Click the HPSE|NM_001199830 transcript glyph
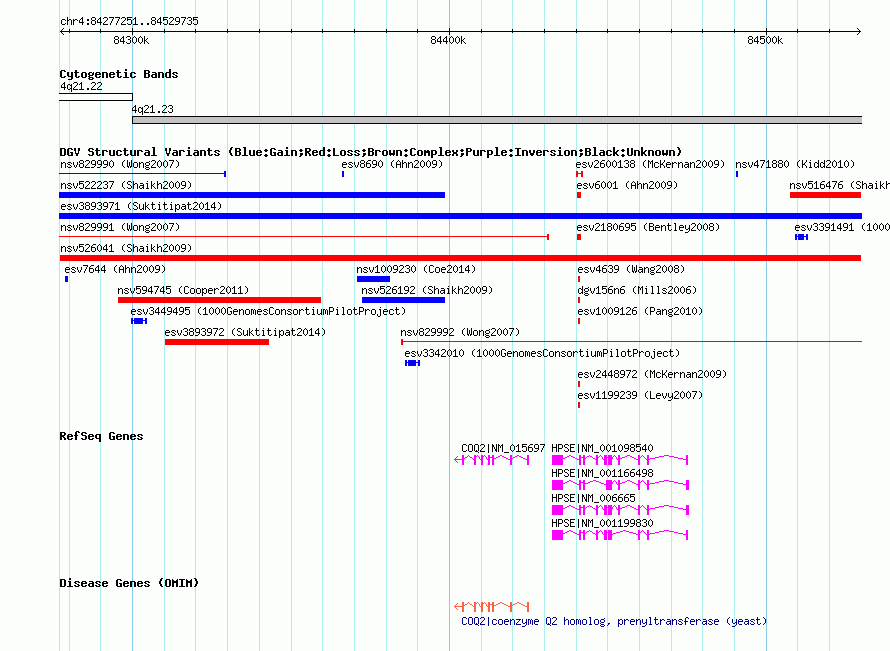This screenshot has width=890, height=651. click(620, 535)
